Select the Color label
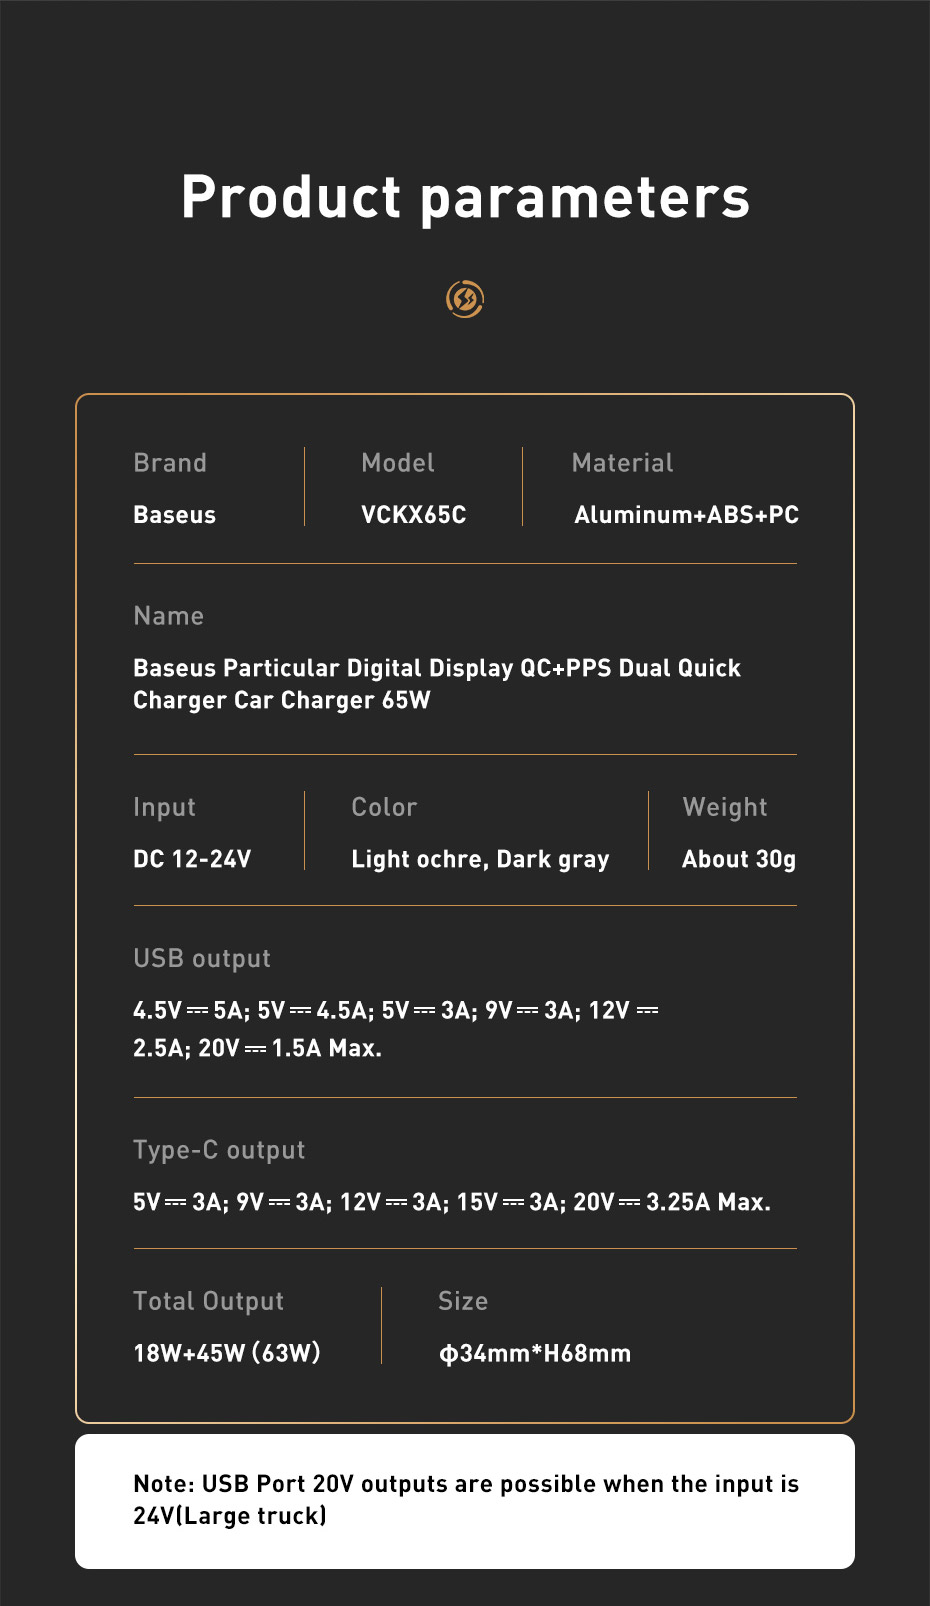The image size is (930, 1606). click(384, 807)
